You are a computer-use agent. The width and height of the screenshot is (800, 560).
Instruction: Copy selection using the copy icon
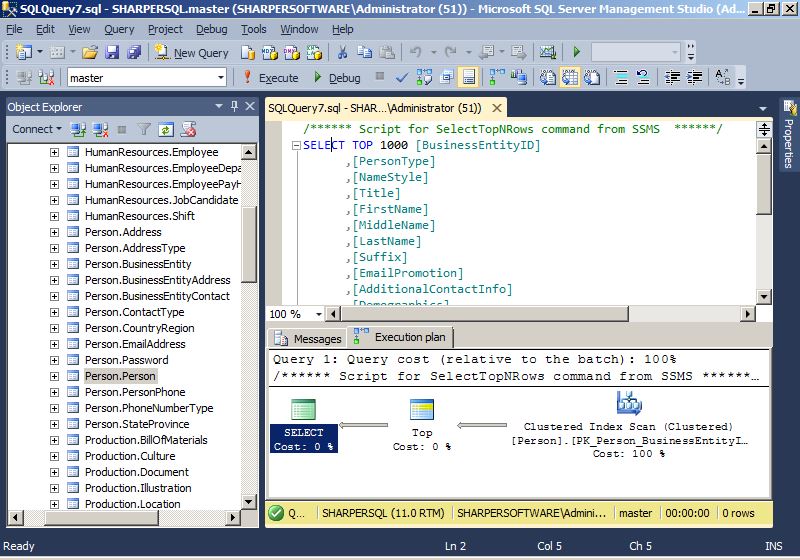point(364,52)
